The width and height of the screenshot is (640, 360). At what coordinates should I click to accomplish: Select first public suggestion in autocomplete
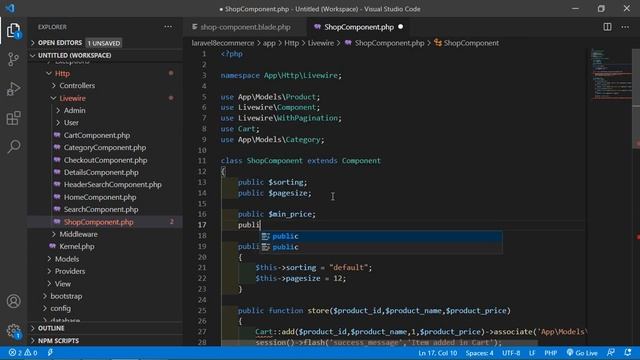pos(381,236)
